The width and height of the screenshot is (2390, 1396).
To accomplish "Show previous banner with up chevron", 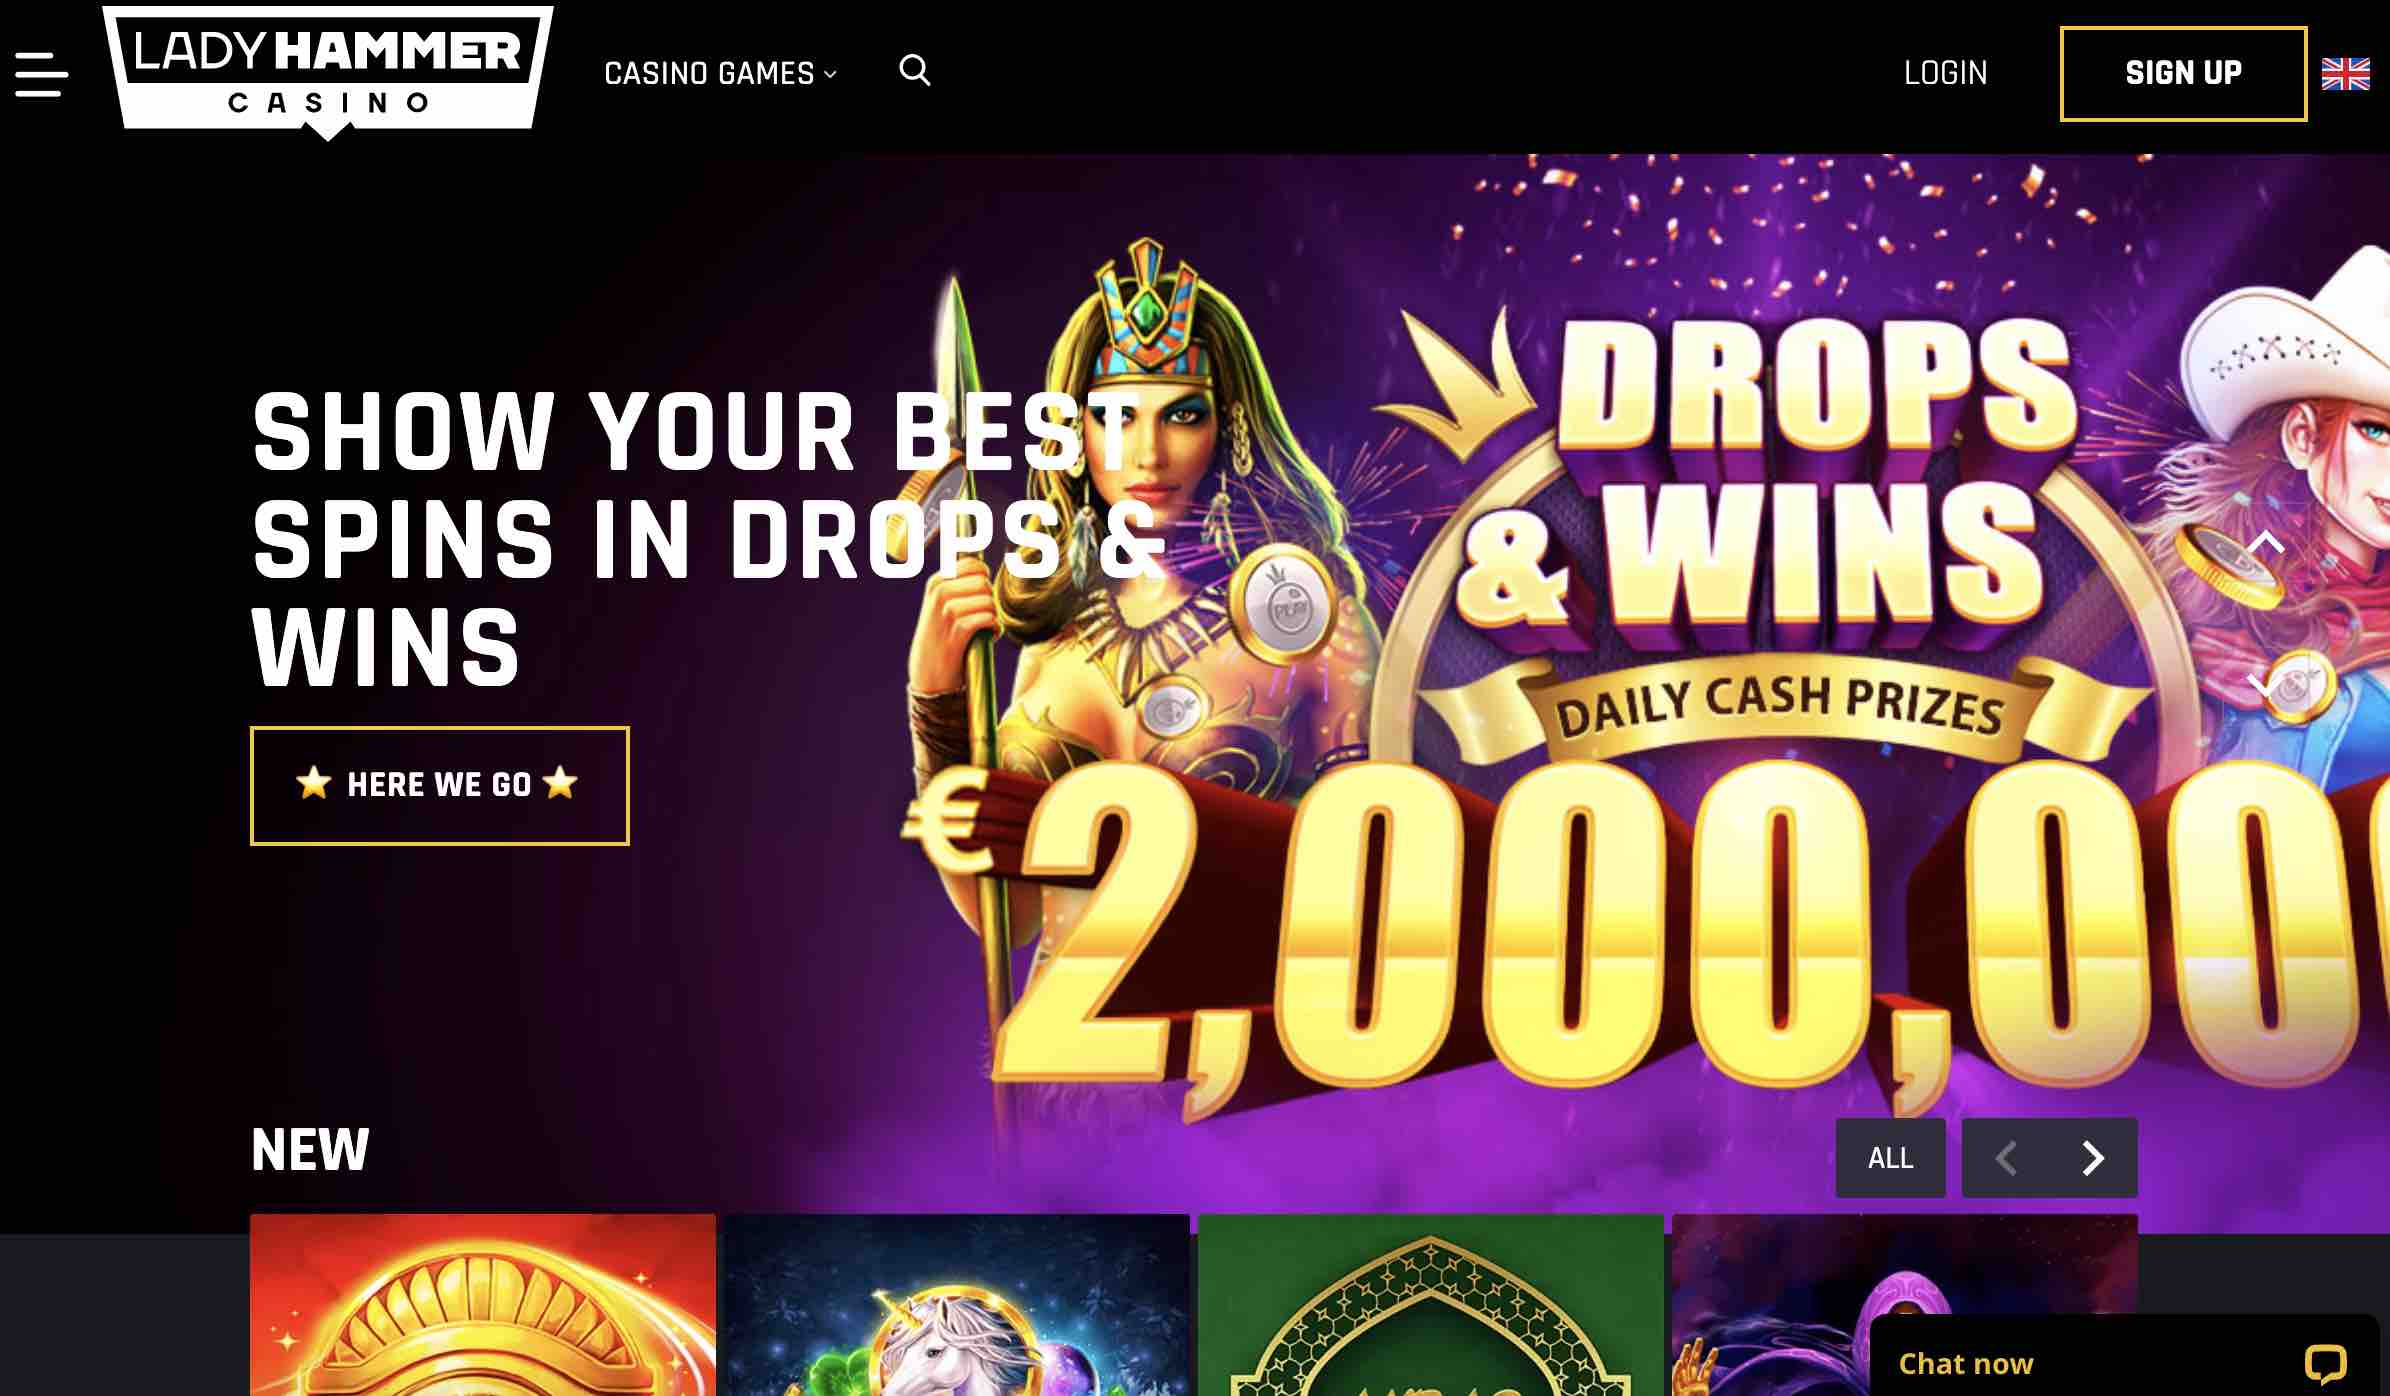I will click(2266, 543).
